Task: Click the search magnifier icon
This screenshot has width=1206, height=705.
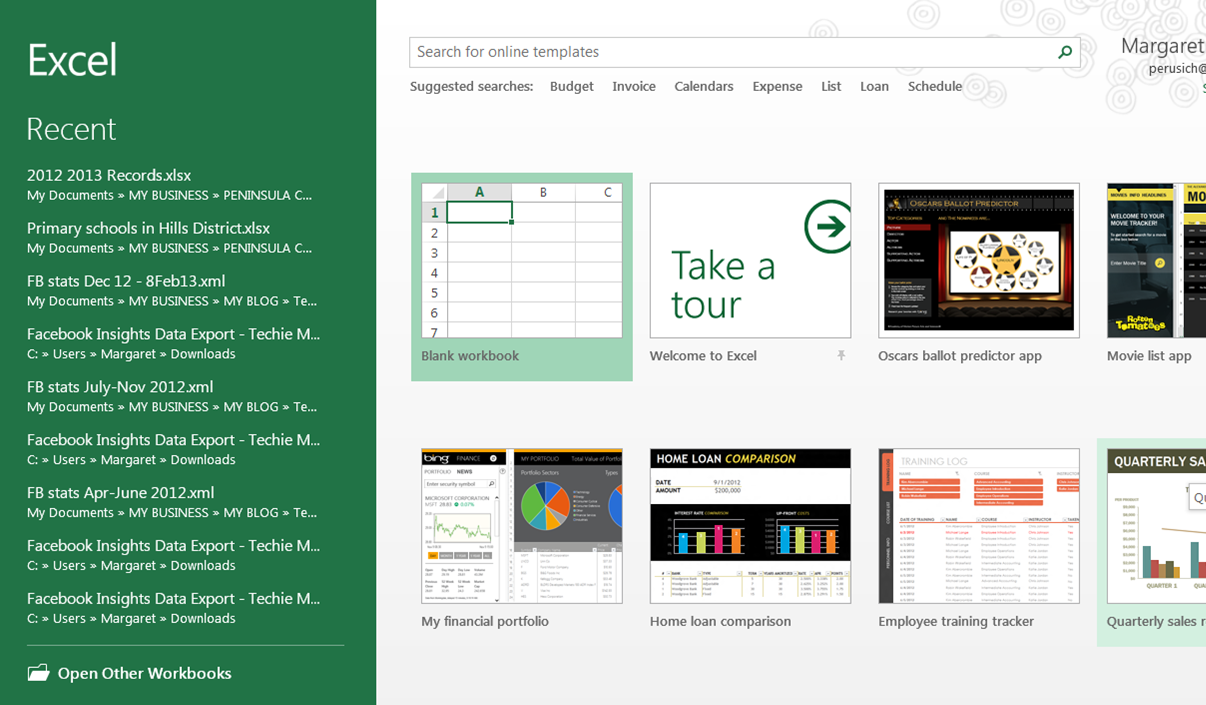Action: (x=1065, y=52)
